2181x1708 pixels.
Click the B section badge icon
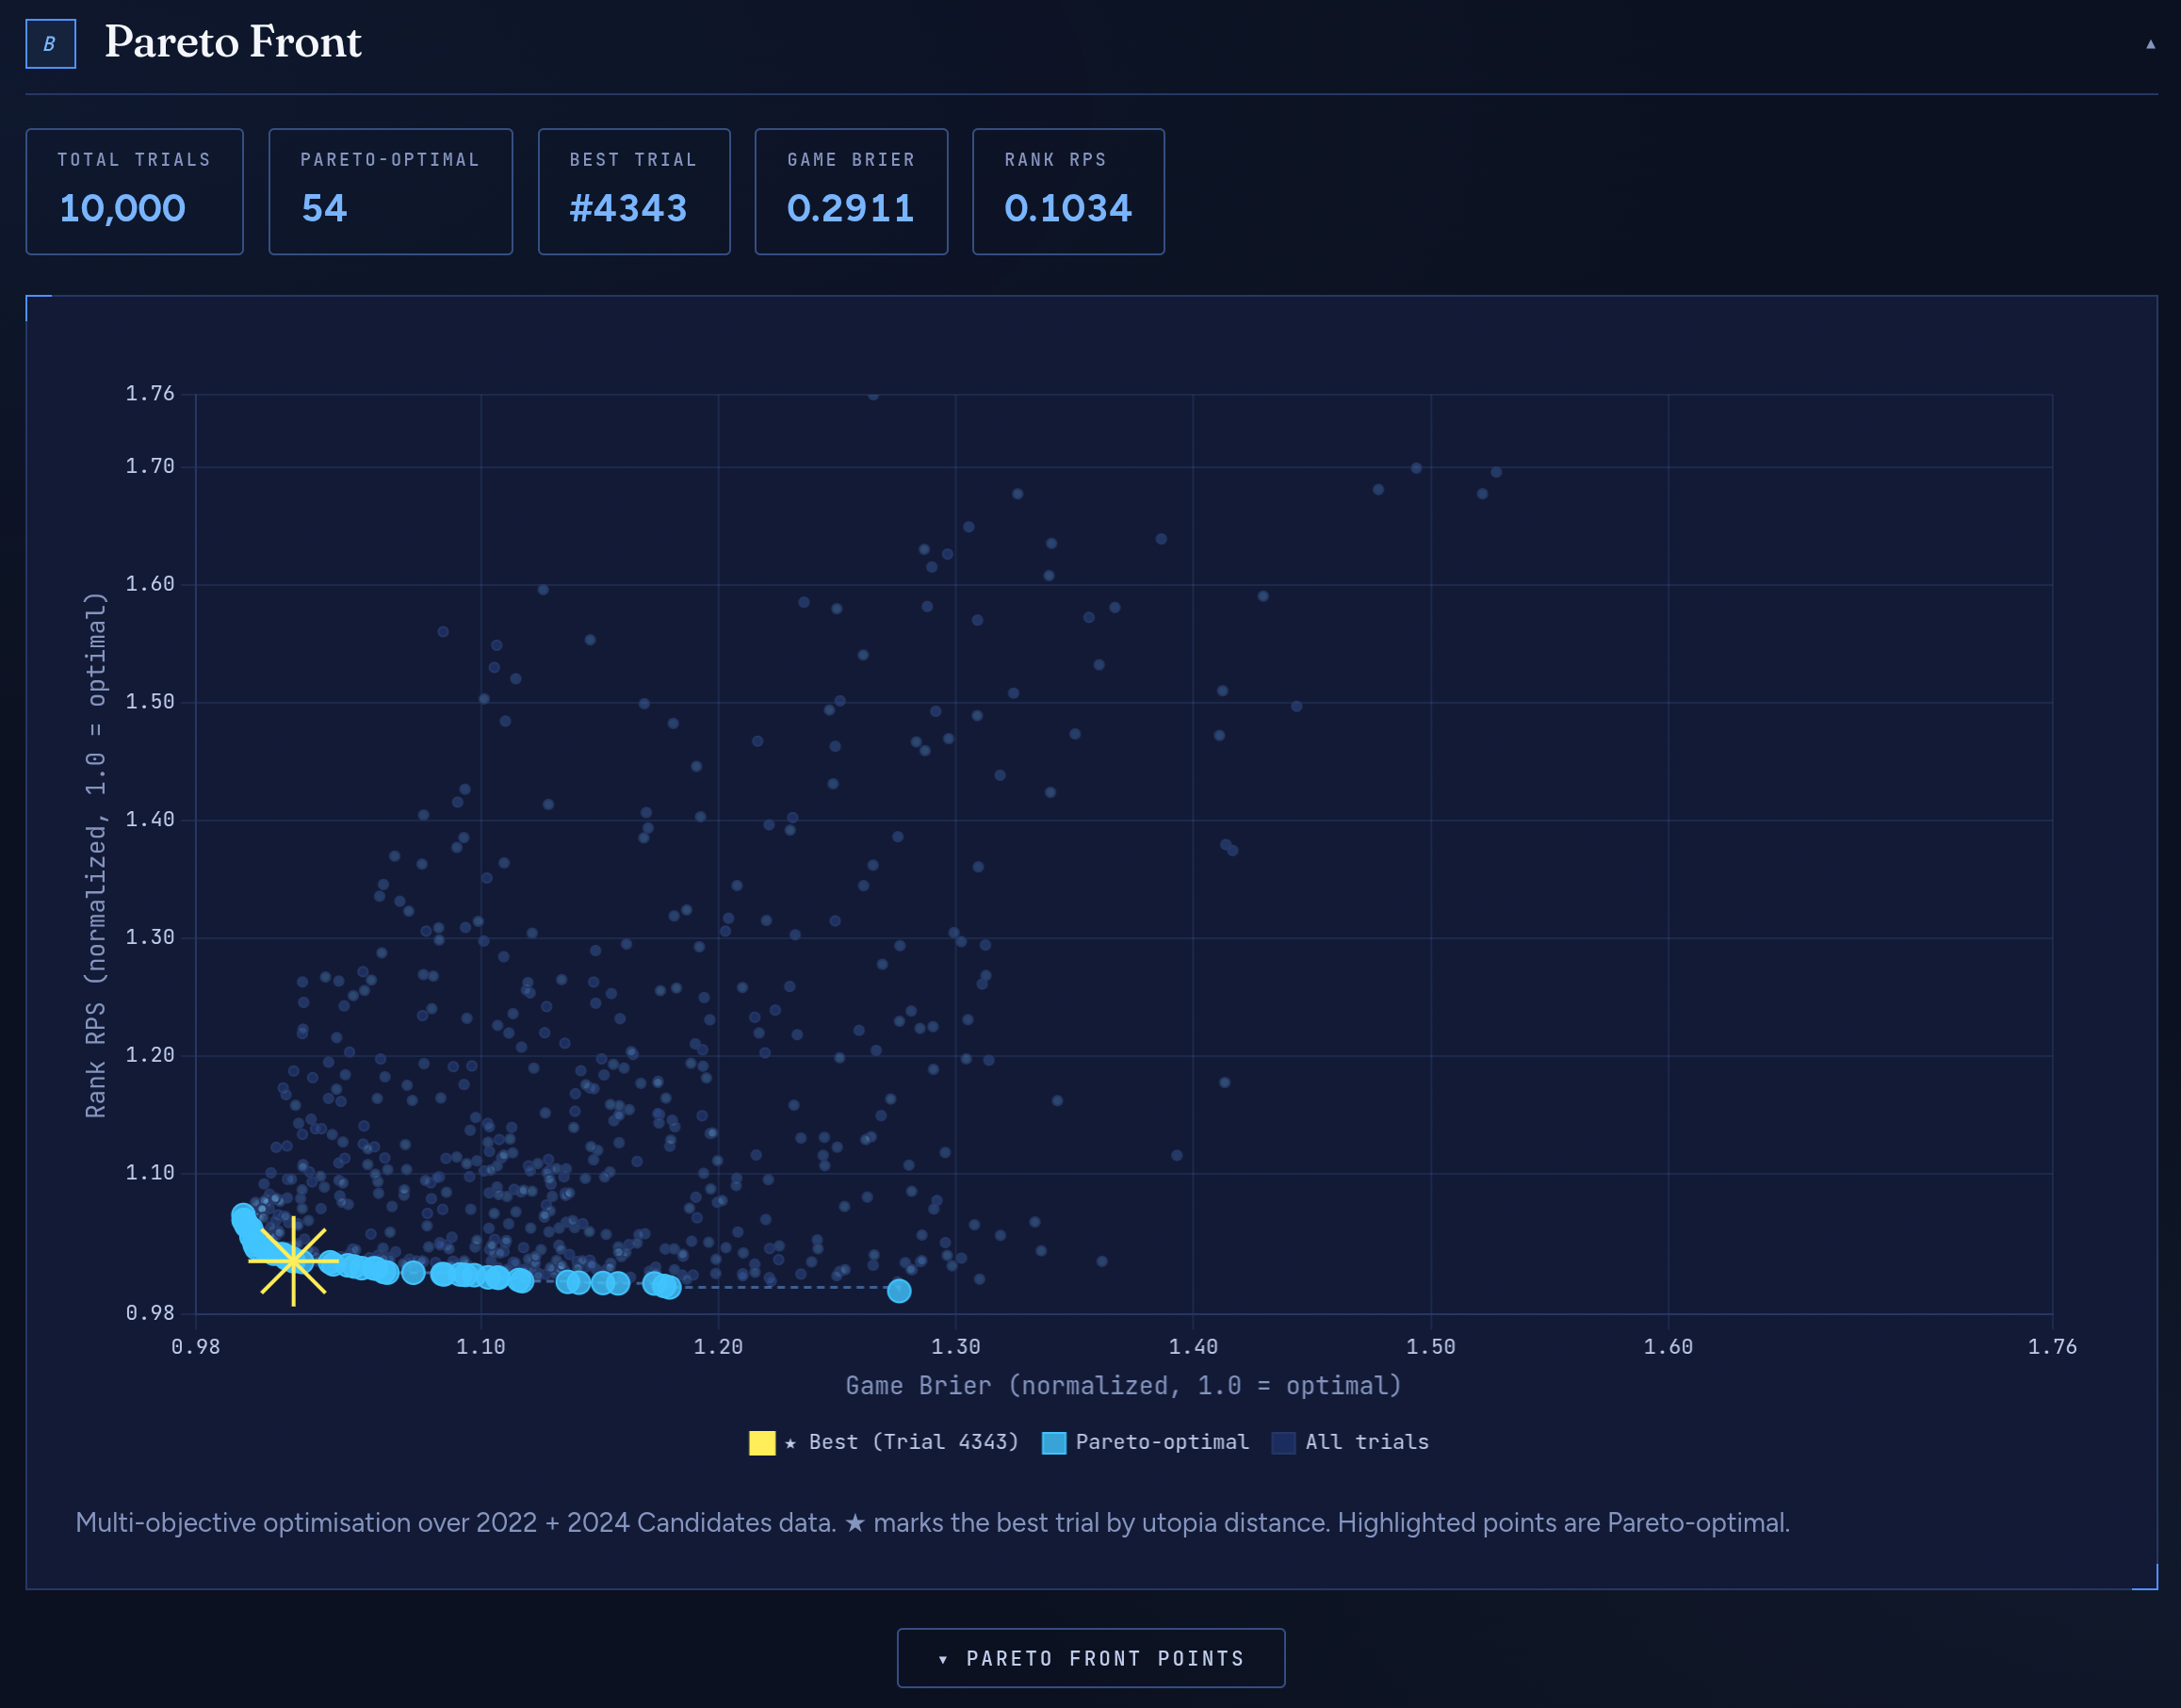[x=50, y=44]
